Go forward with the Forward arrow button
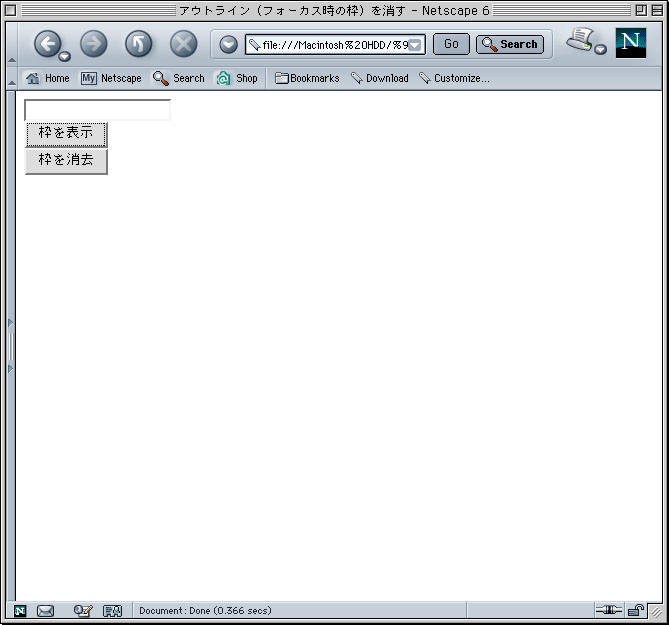This screenshot has width=669, height=625. (x=93, y=44)
